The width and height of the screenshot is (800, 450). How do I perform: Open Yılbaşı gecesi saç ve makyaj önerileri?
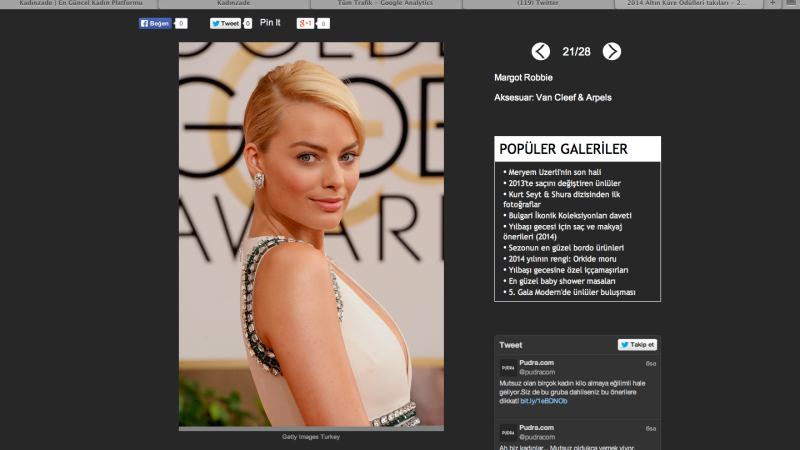click(562, 232)
